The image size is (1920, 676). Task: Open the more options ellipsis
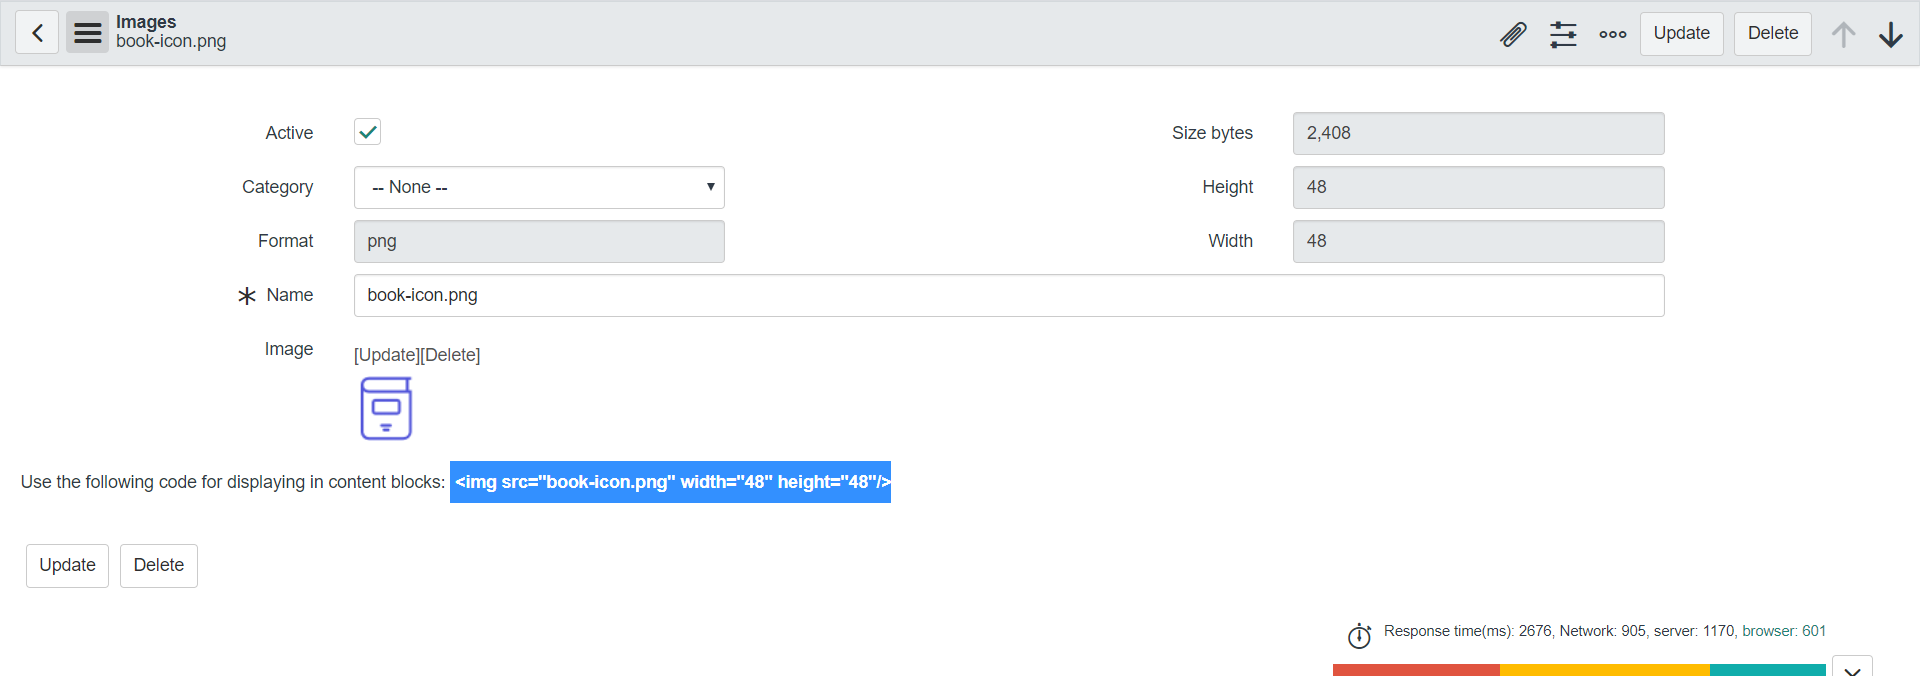(x=1612, y=34)
